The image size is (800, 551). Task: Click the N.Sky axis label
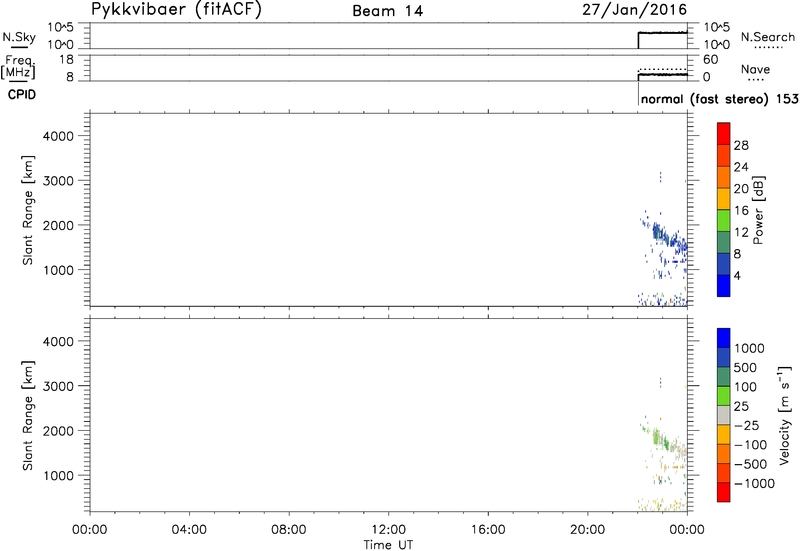19,37
